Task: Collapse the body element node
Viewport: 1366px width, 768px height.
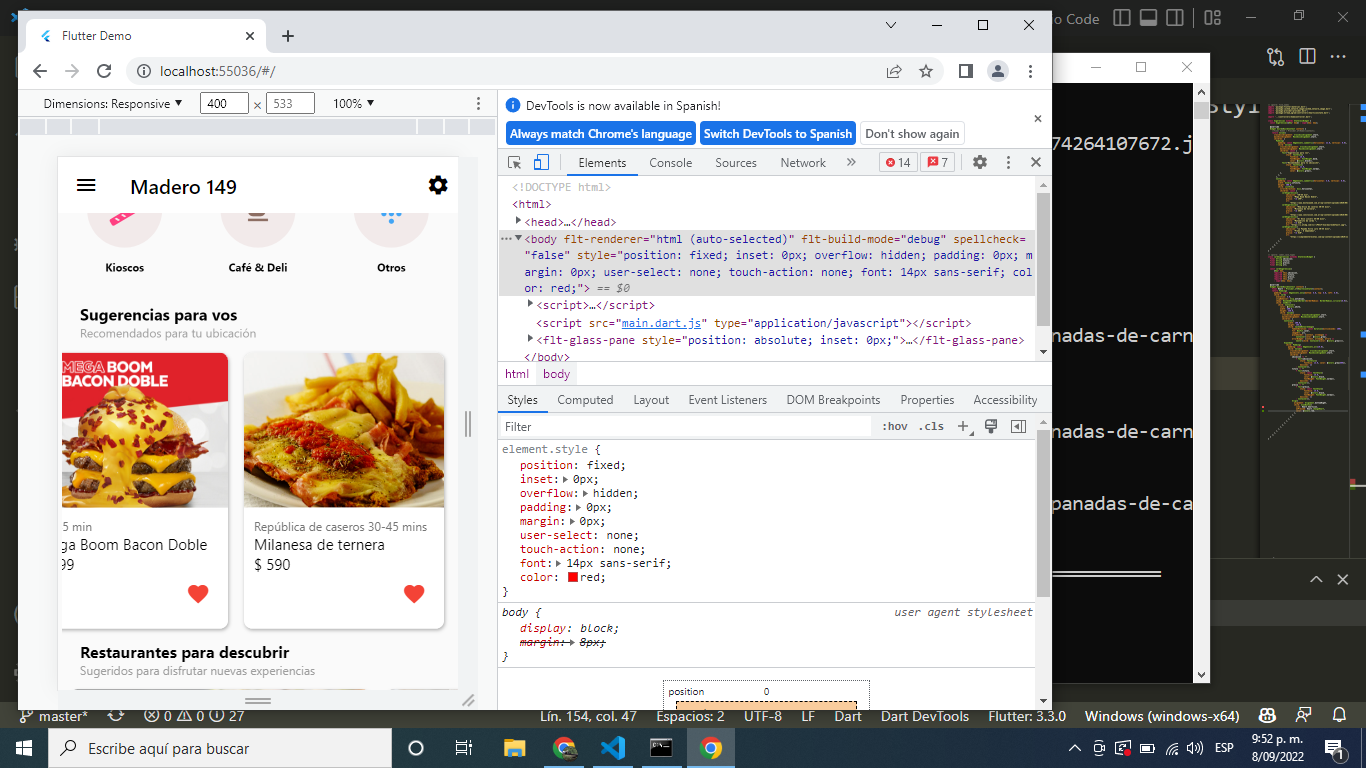Action: [x=518, y=238]
